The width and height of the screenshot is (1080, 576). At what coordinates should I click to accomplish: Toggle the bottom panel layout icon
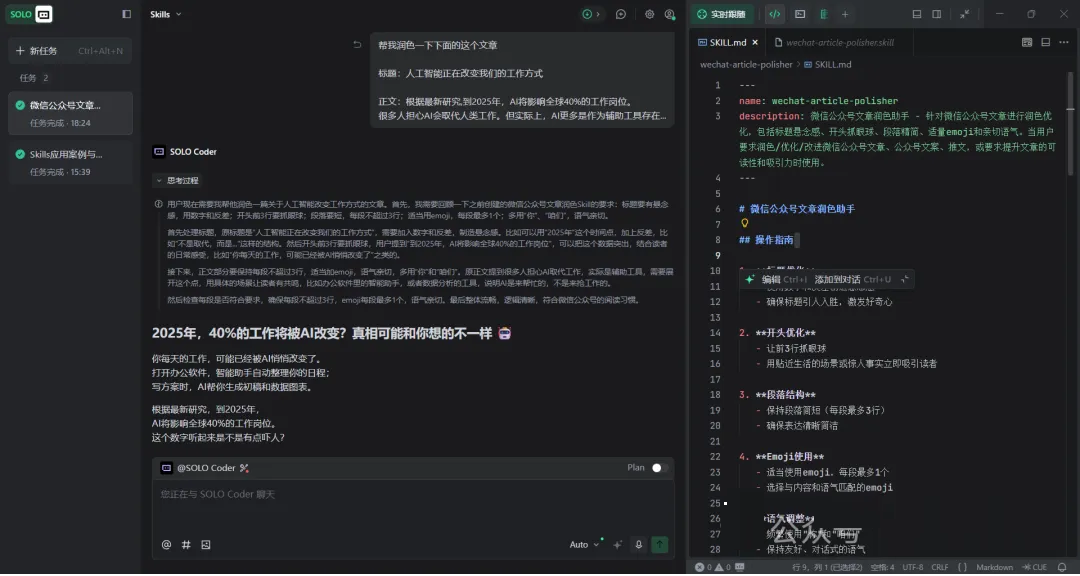click(x=917, y=15)
